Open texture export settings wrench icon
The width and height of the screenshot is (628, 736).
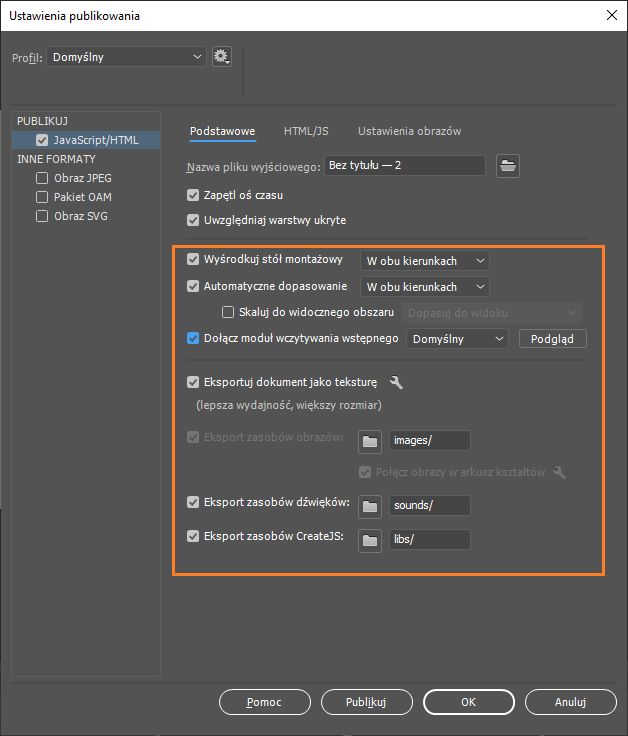coord(396,382)
